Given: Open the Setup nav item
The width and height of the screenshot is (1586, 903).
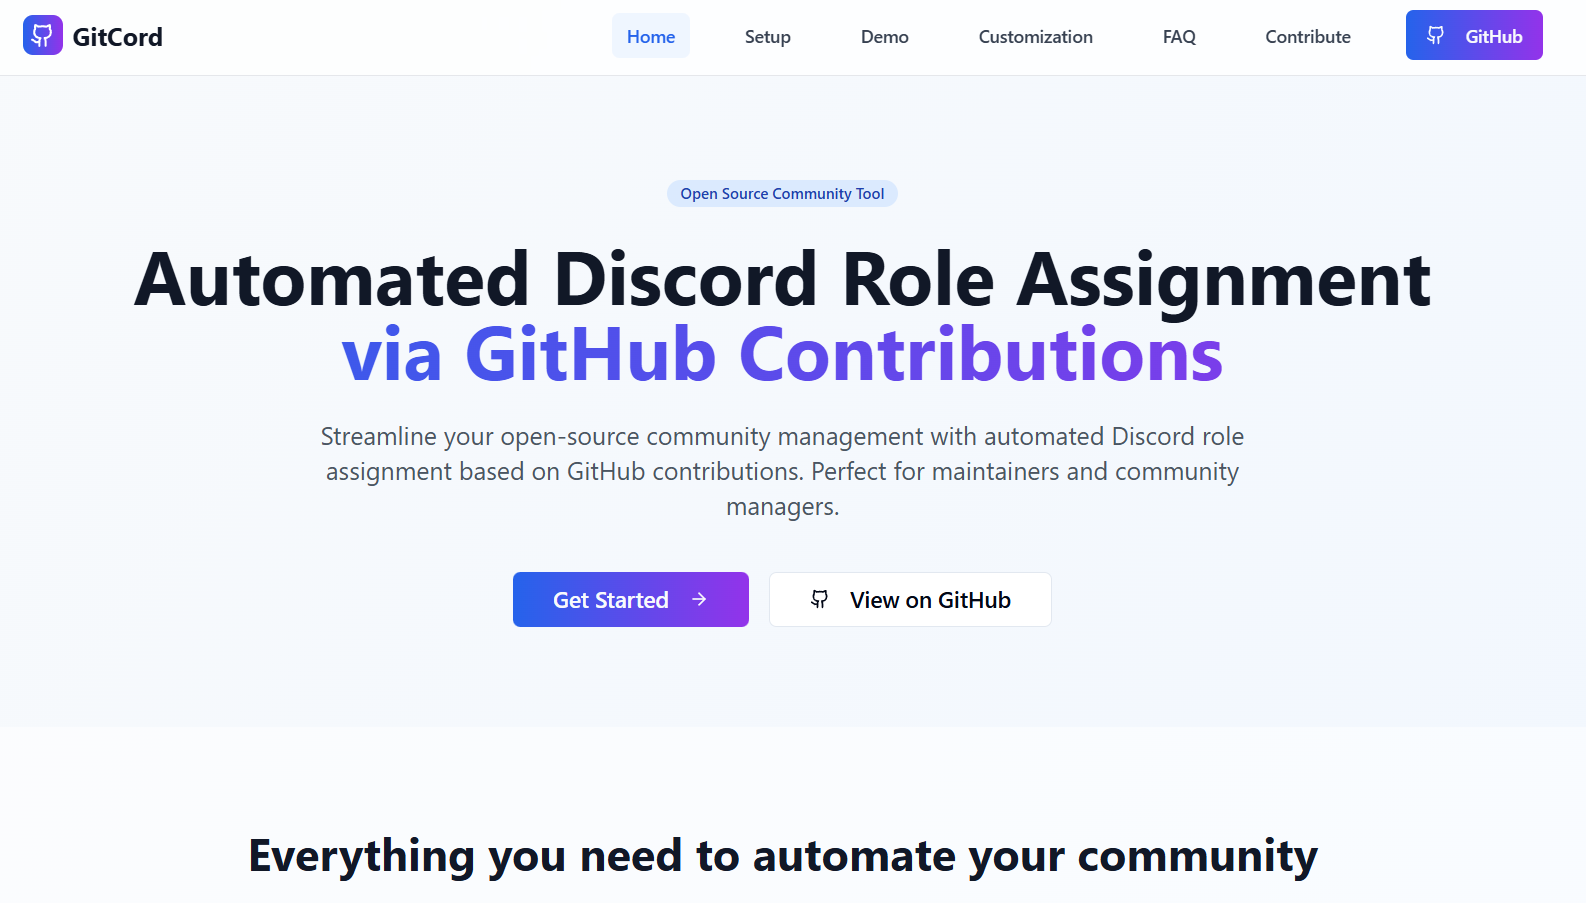Looking at the screenshot, I should (767, 37).
